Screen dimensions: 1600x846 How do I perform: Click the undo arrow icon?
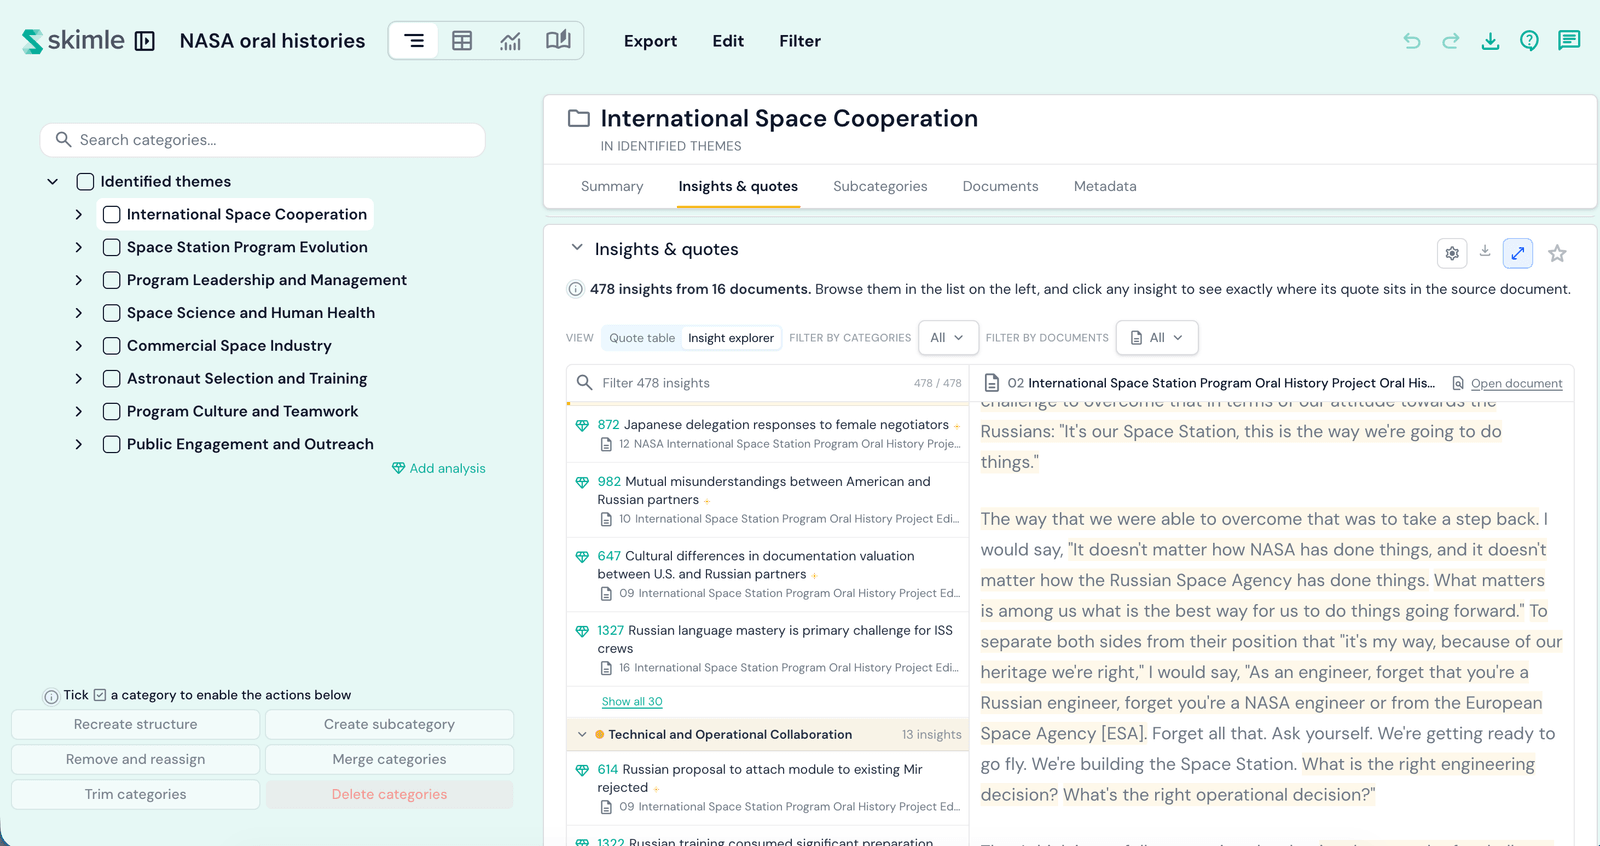[x=1412, y=41]
